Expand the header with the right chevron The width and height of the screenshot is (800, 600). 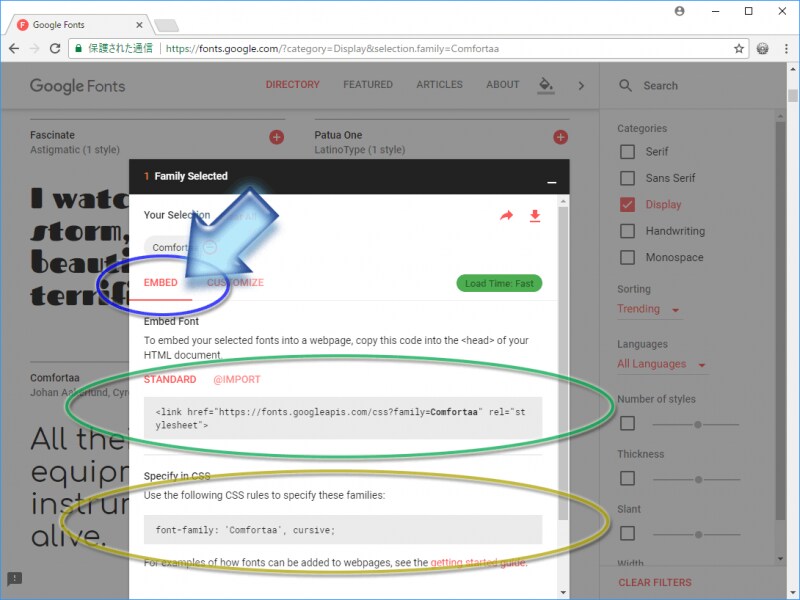click(x=581, y=86)
